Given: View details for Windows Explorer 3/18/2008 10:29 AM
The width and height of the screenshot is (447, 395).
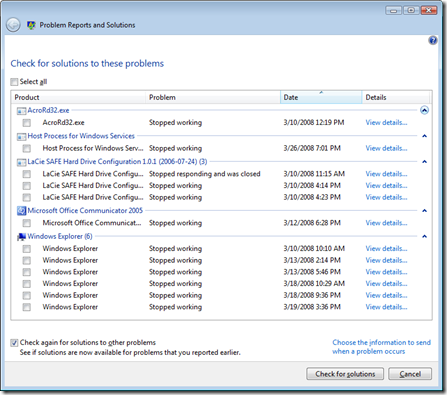Looking at the screenshot, I should click(386, 284).
